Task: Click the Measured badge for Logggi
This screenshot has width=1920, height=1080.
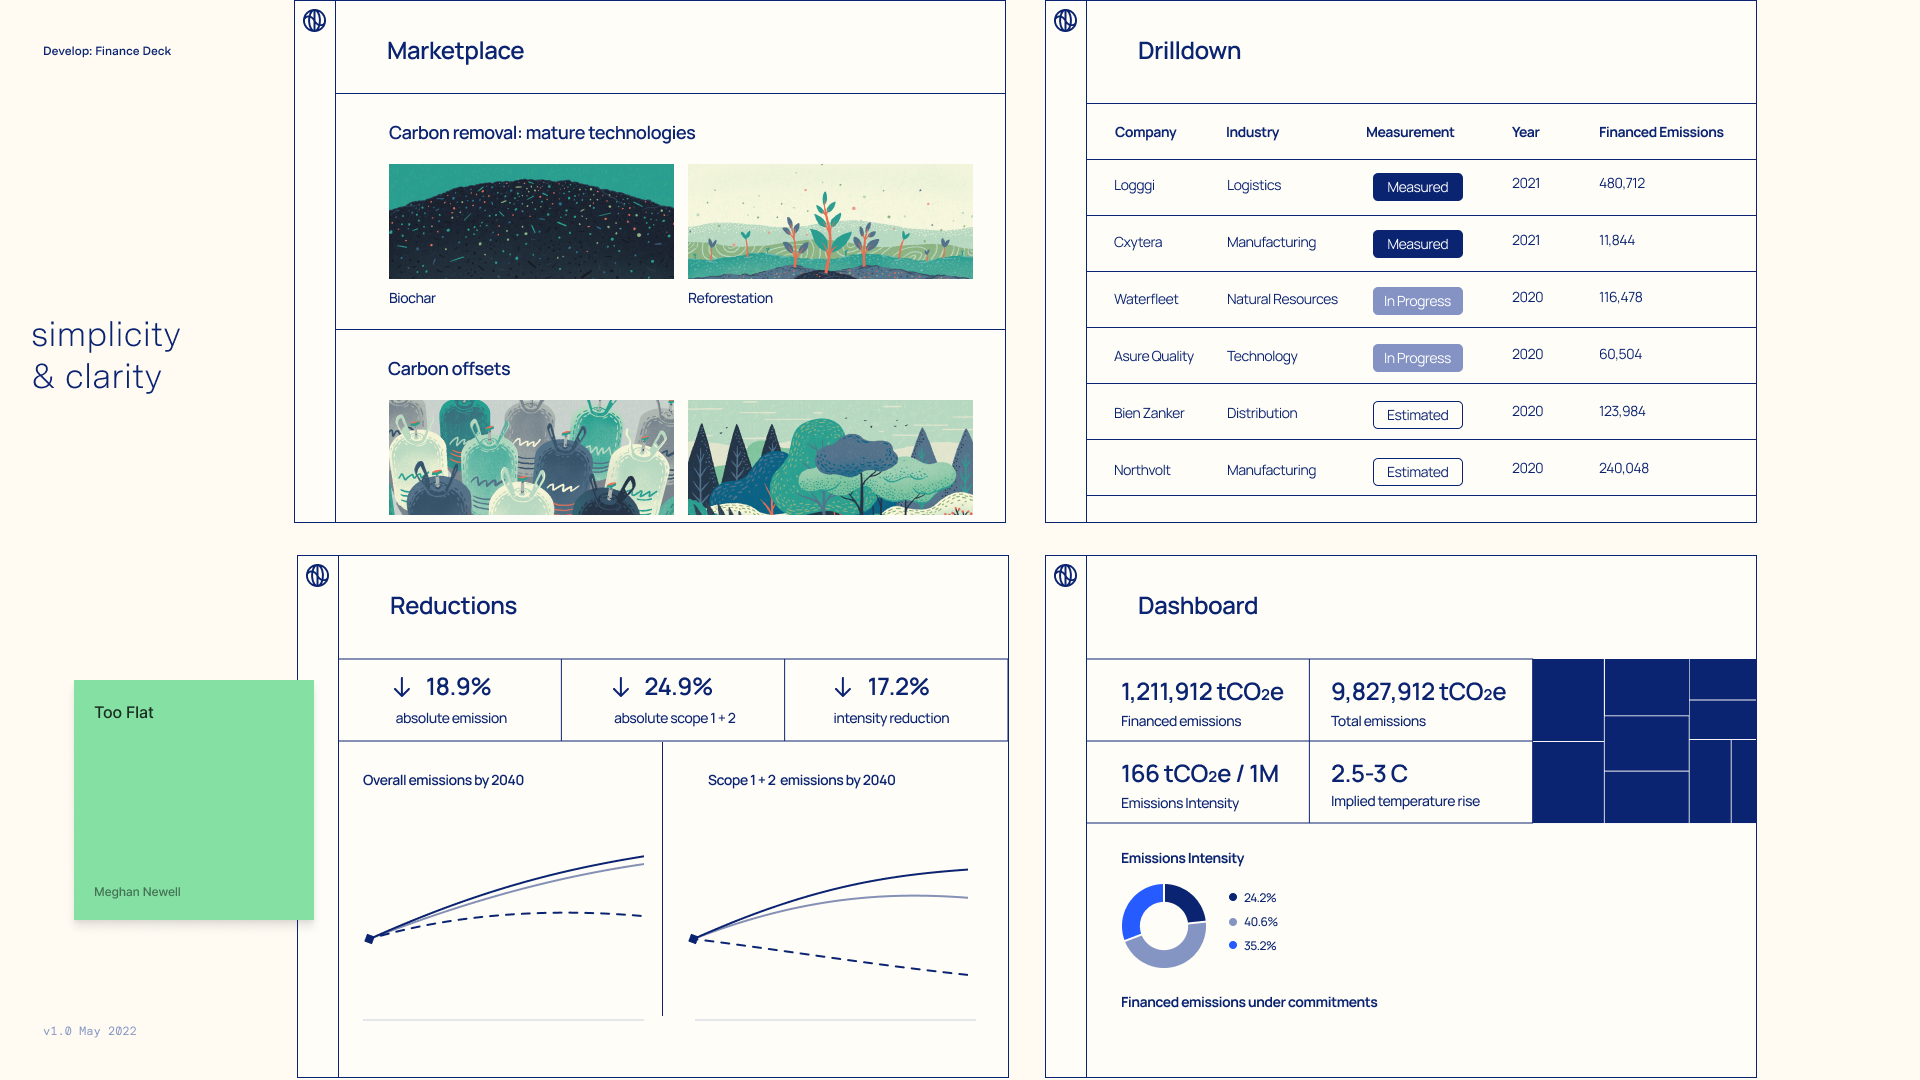Action: coord(1417,187)
